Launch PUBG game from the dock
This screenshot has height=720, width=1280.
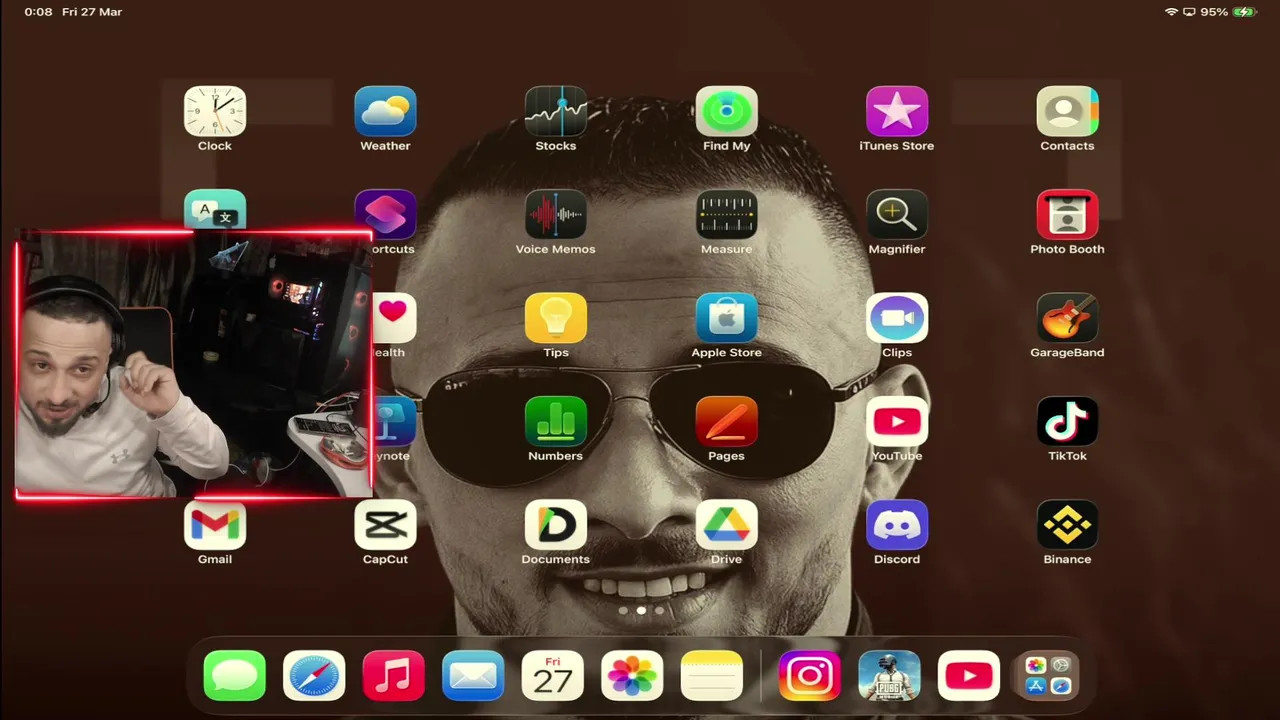(x=889, y=676)
